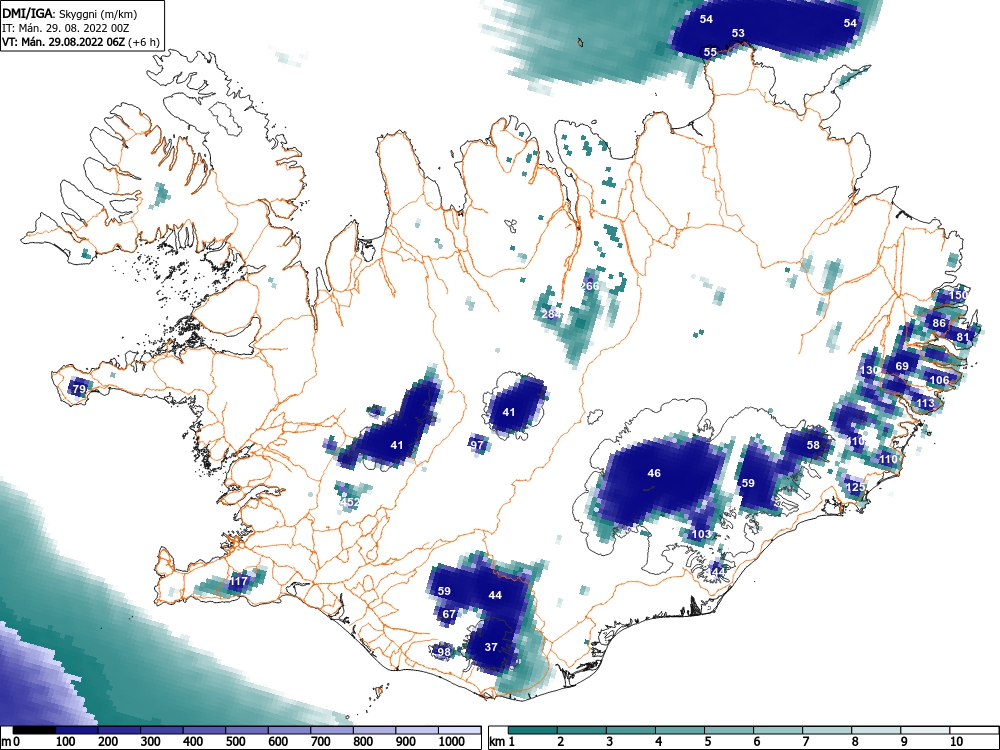Image resolution: width=1000 pixels, height=750 pixels.
Task: Click the '10' label on the km legend
Action: (955, 742)
